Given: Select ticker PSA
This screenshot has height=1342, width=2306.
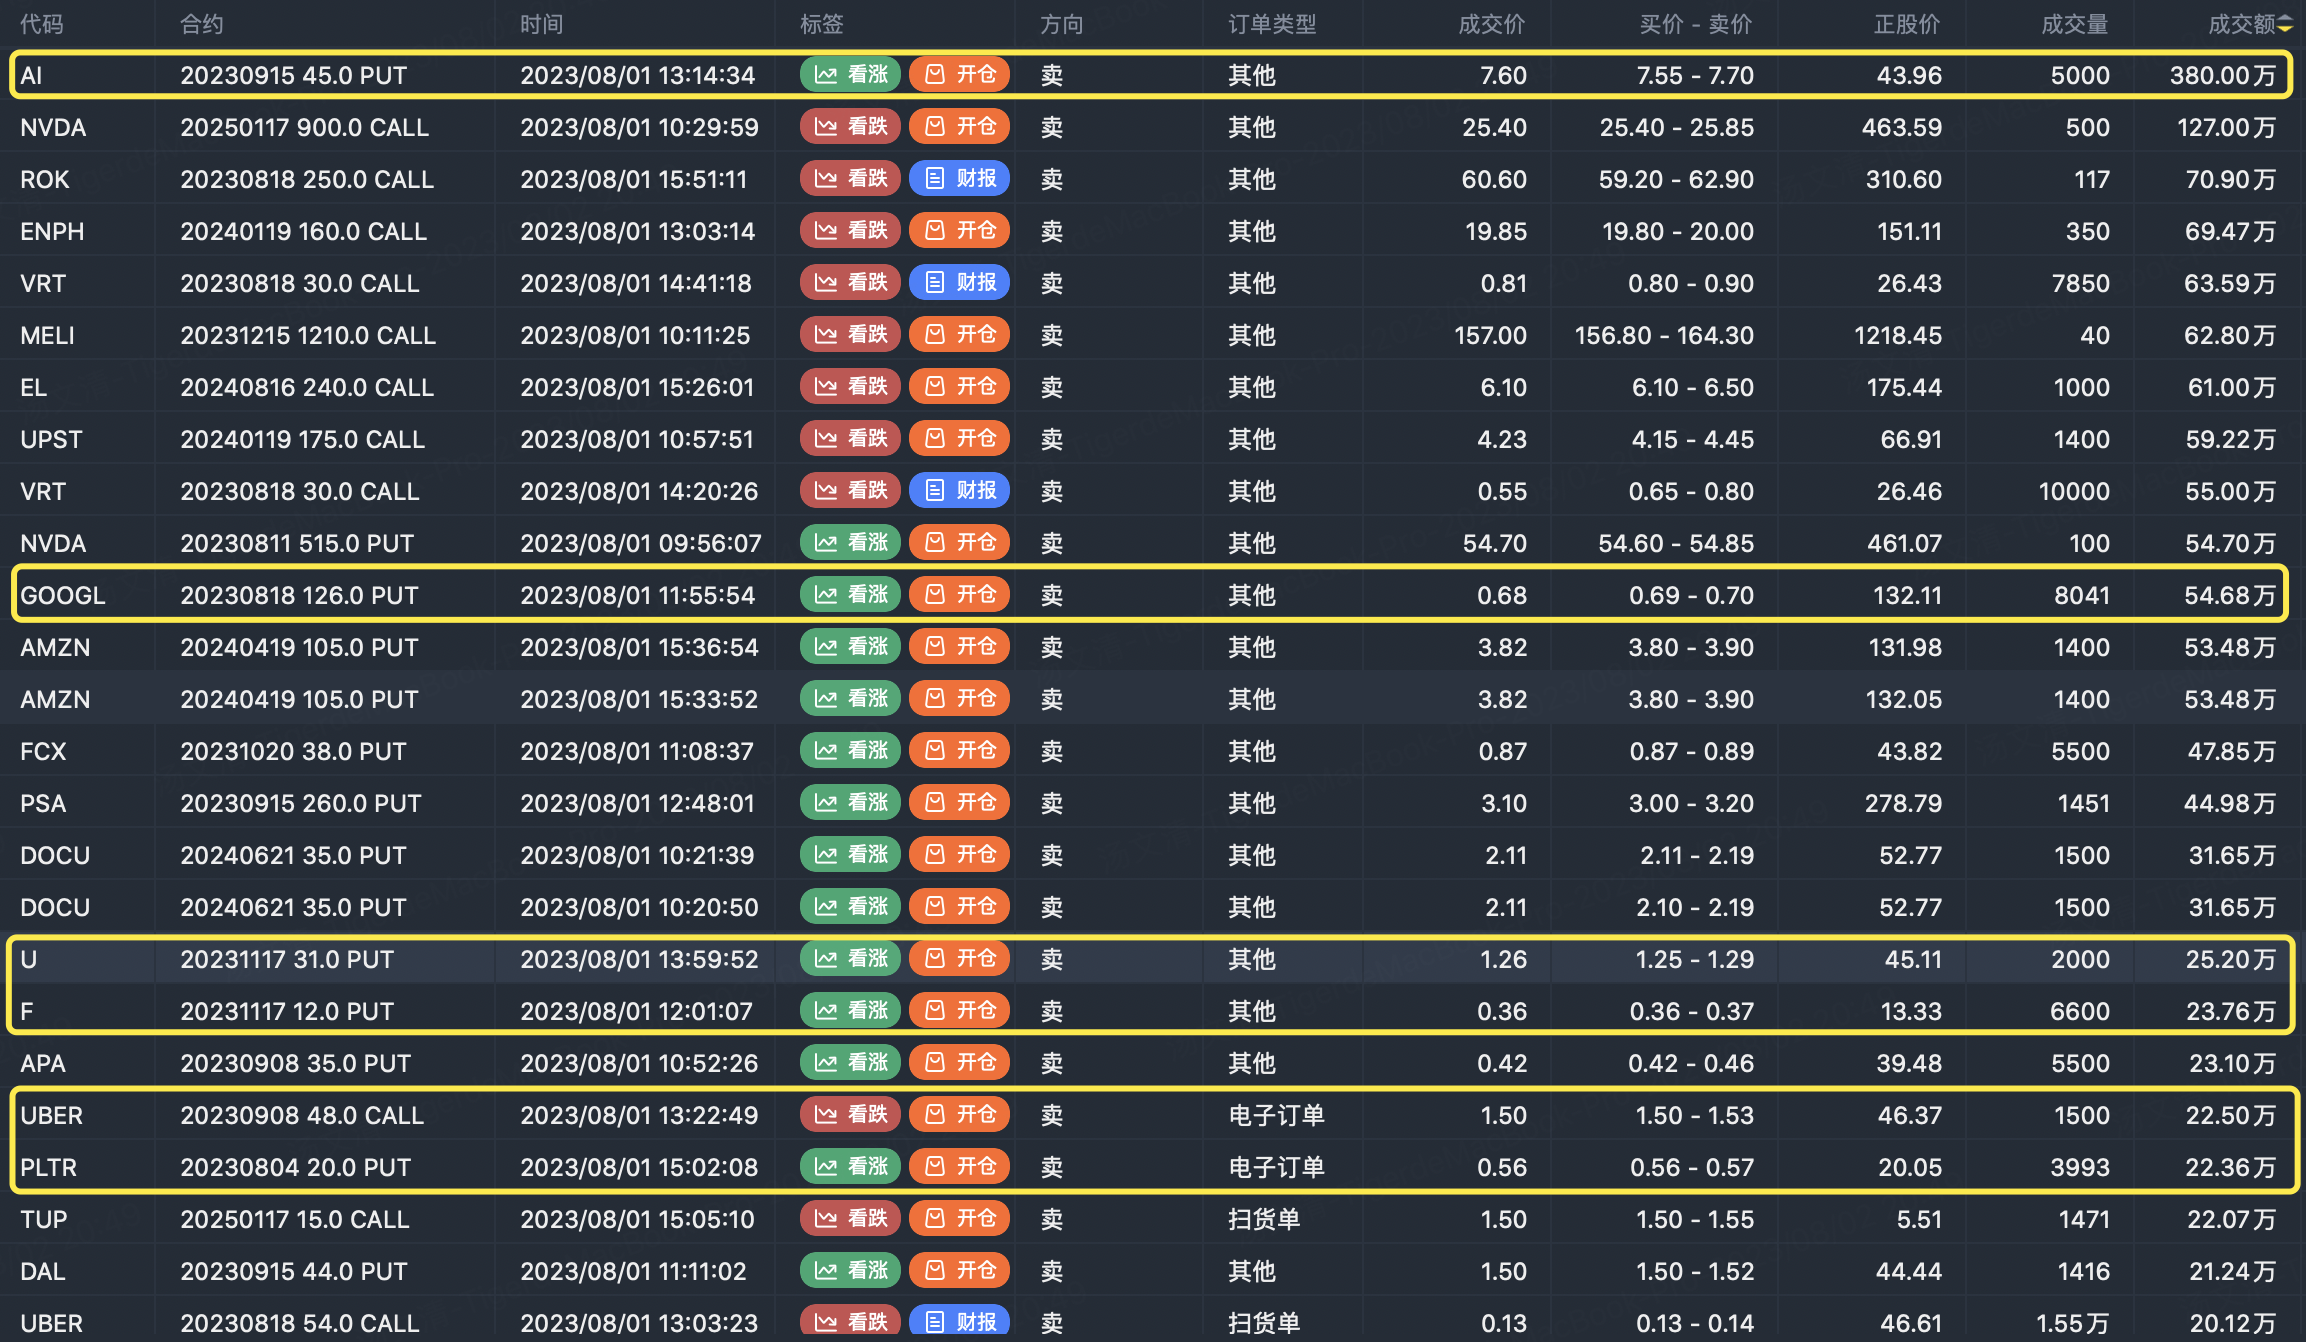Looking at the screenshot, I should coord(43,803).
